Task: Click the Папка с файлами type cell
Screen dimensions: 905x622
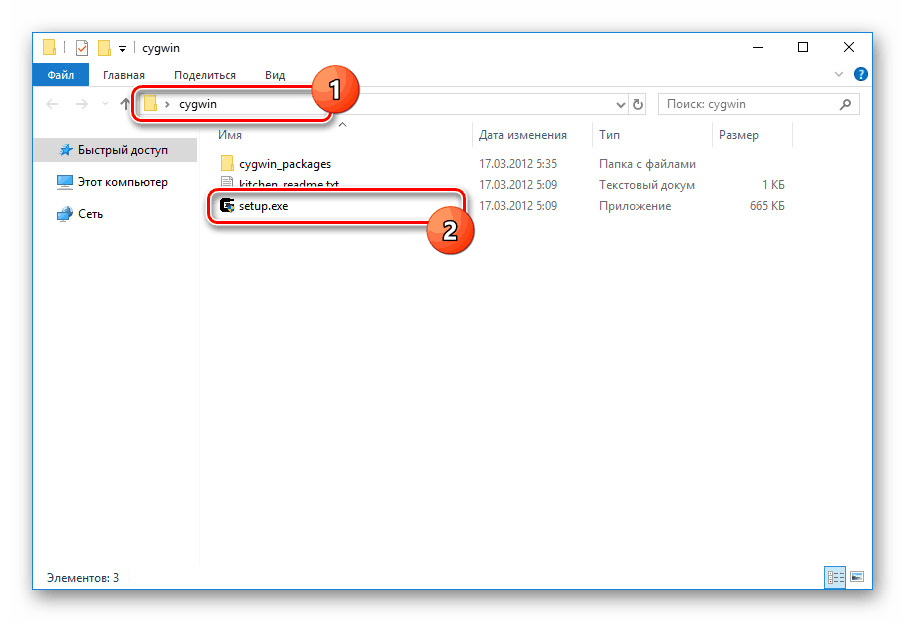Action: 647,164
